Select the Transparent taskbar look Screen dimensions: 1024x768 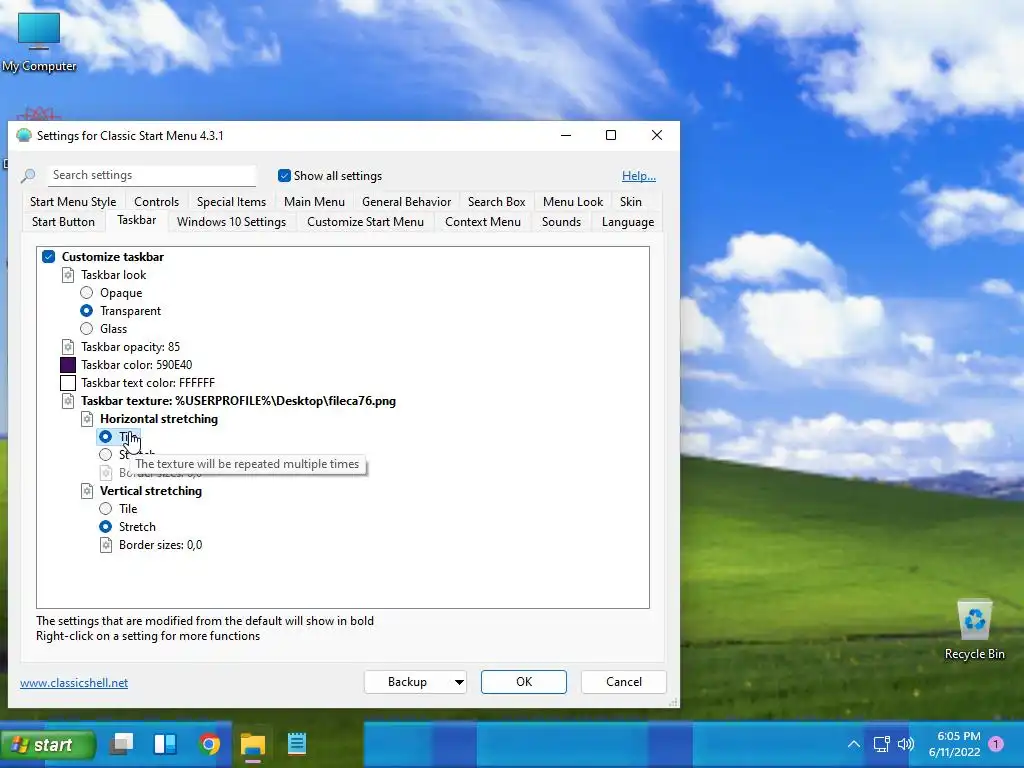(86, 311)
